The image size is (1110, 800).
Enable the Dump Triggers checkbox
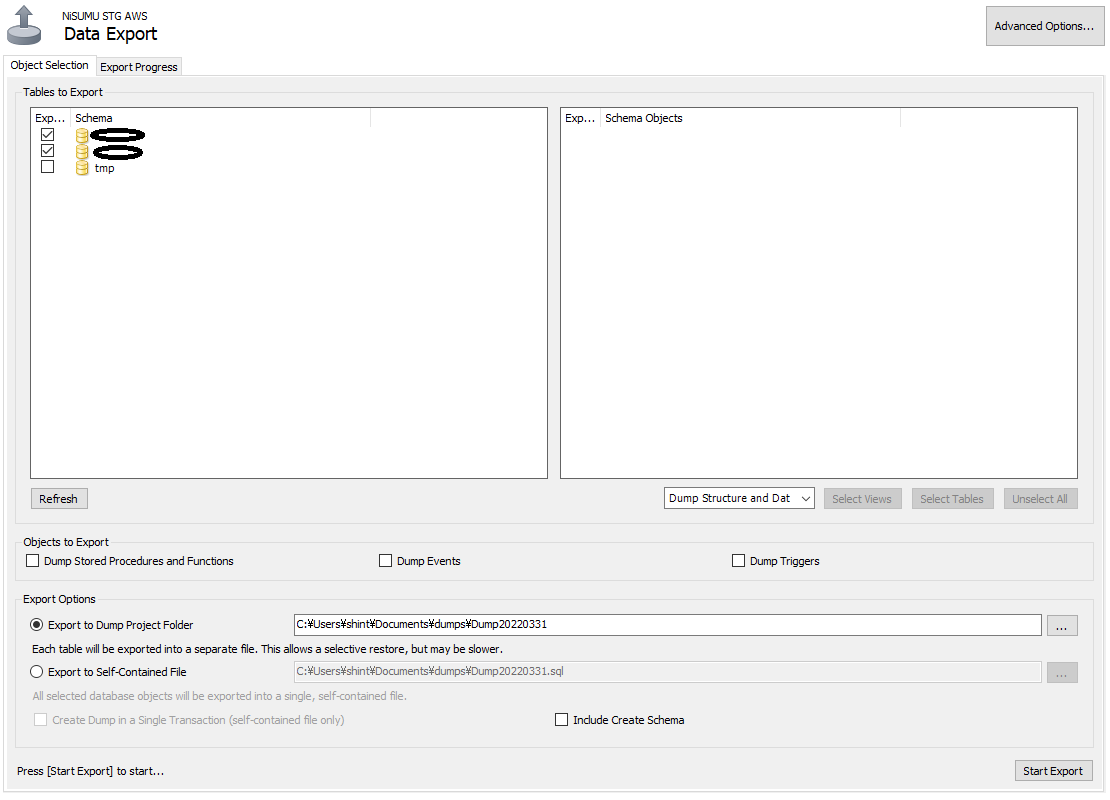[738, 561]
